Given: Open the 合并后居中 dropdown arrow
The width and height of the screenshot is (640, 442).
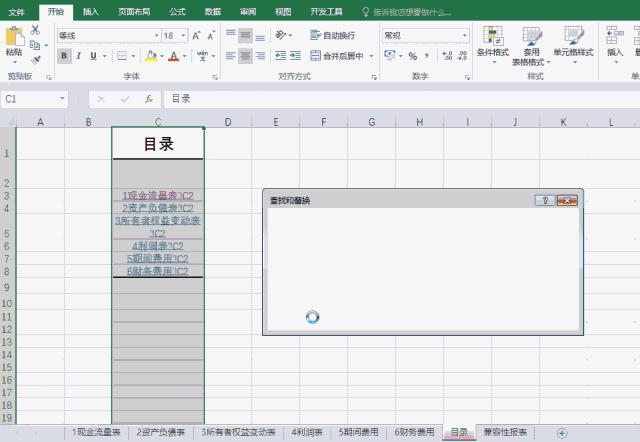Looking at the screenshot, I should click(371, 56).
